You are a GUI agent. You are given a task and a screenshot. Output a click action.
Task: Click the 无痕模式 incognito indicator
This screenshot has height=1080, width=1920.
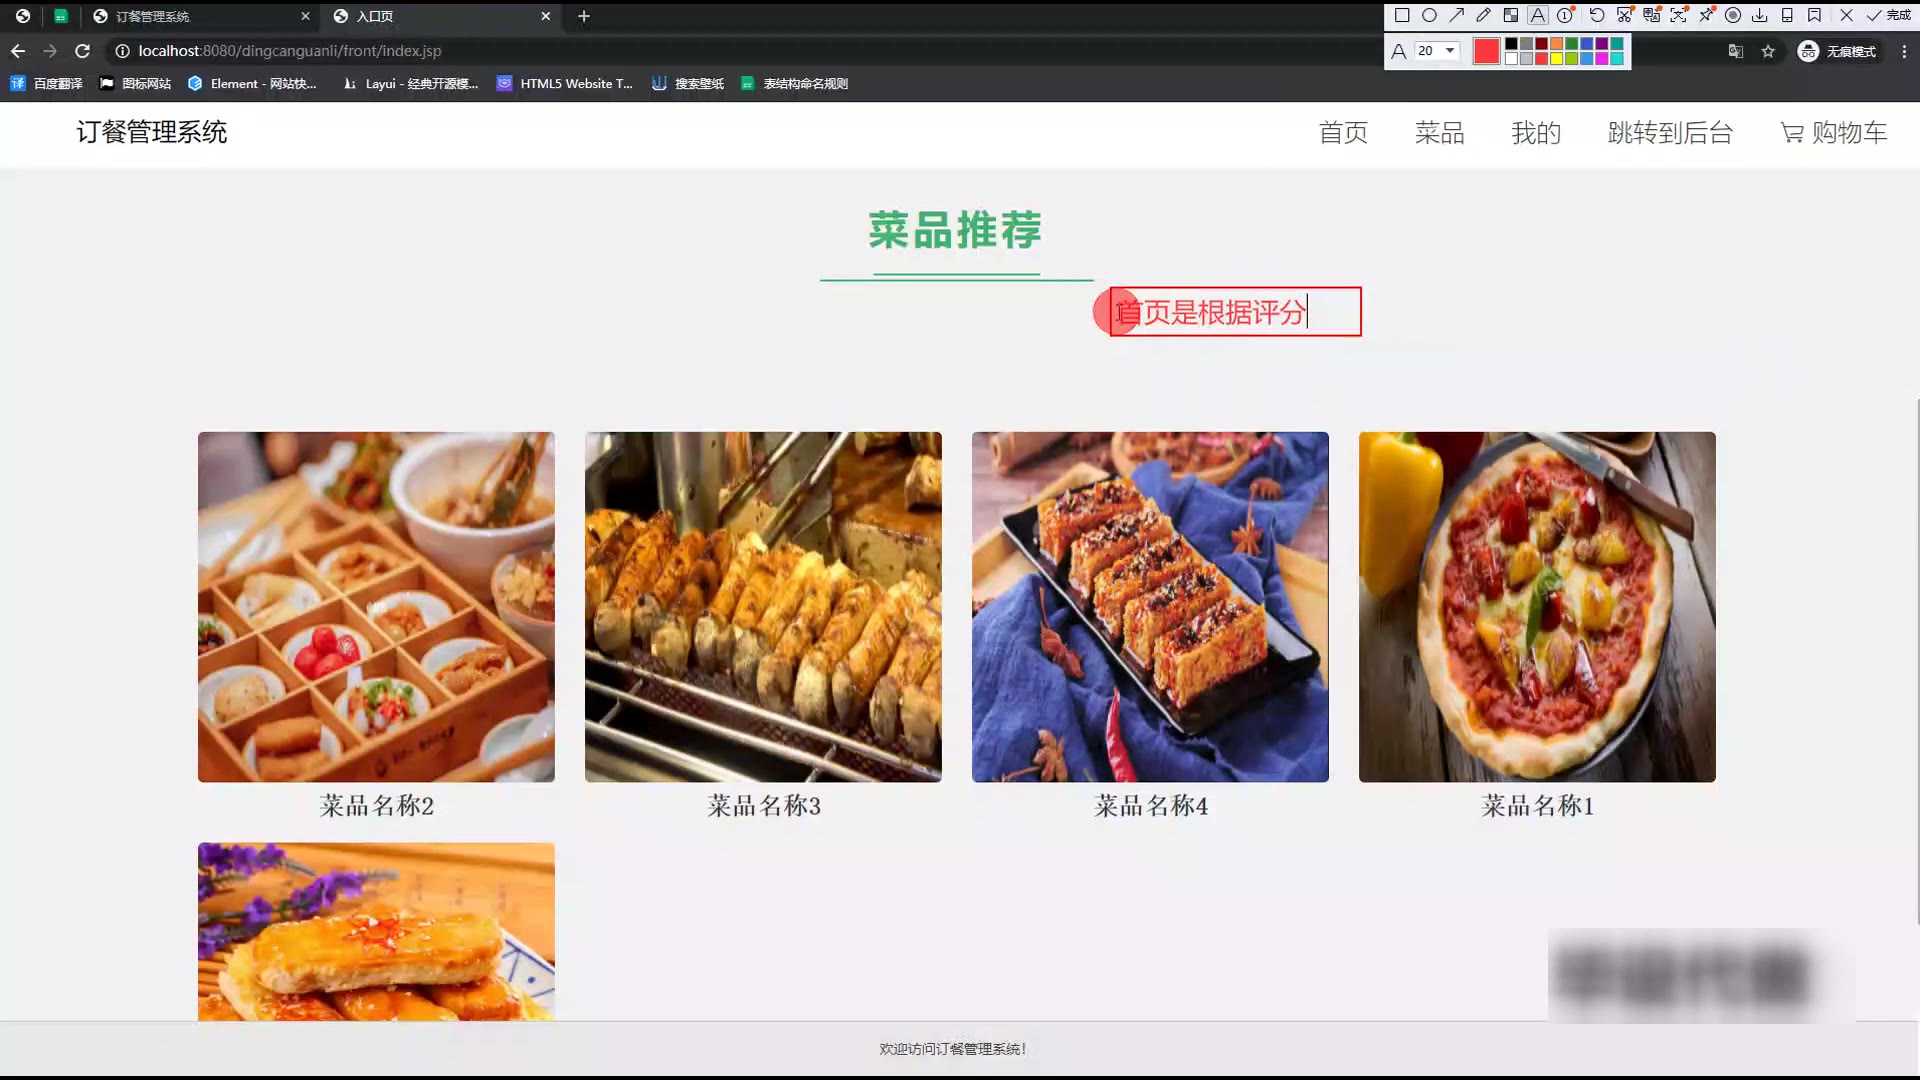click(x=1837, y=51)
